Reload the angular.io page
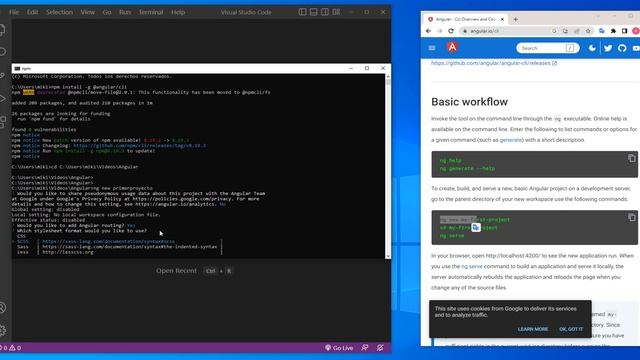This screenshot has width=640, height=360. pyautogui.click(x=451, y=31)
